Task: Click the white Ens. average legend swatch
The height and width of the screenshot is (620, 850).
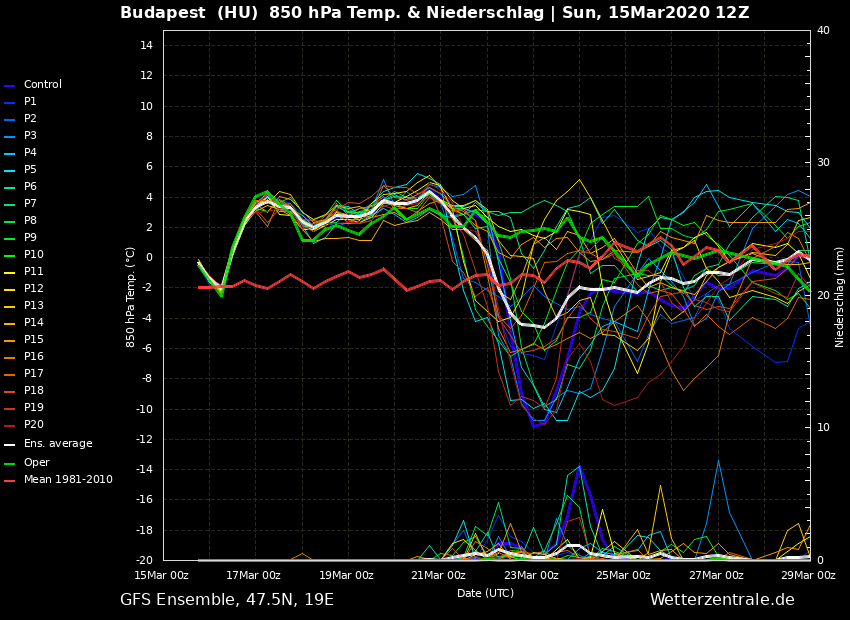Action: pos(10,444)
